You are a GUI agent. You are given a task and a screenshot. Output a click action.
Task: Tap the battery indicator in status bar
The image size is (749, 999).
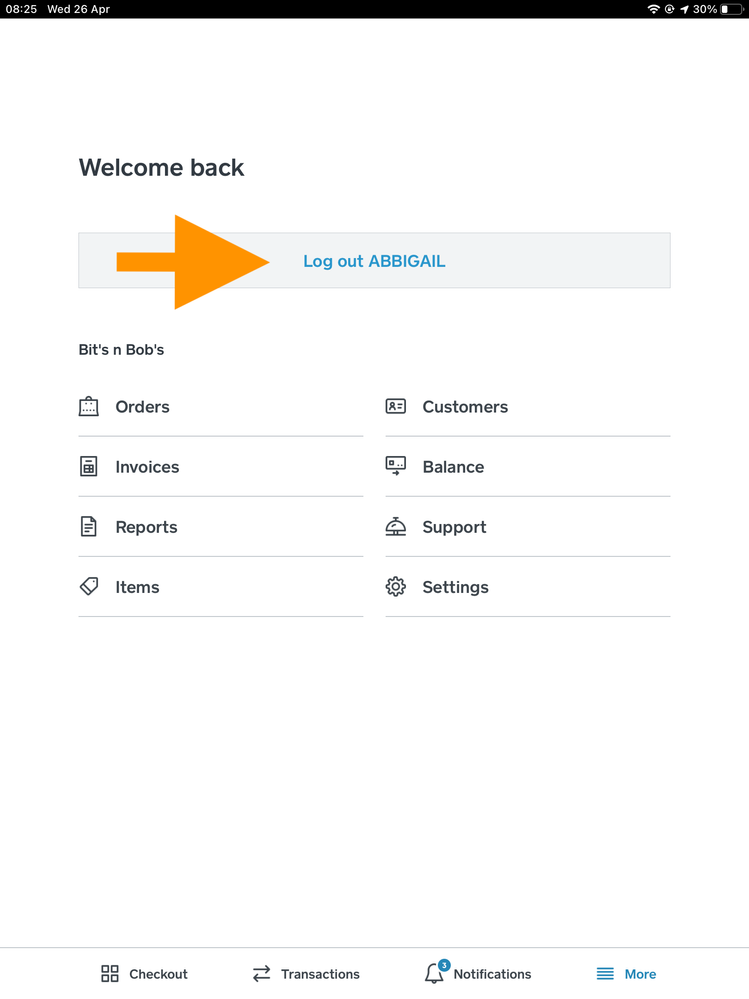731,9
